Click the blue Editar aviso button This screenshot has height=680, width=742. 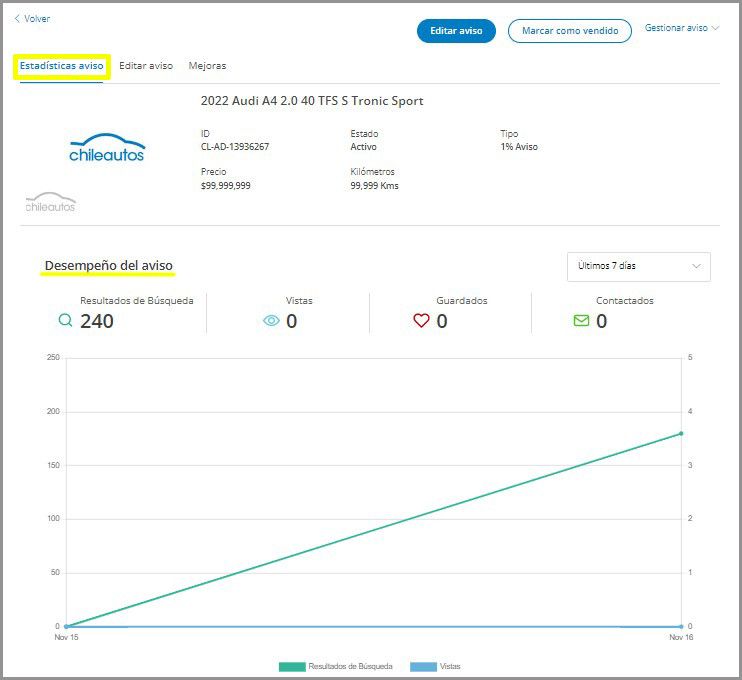coord(456,31)
